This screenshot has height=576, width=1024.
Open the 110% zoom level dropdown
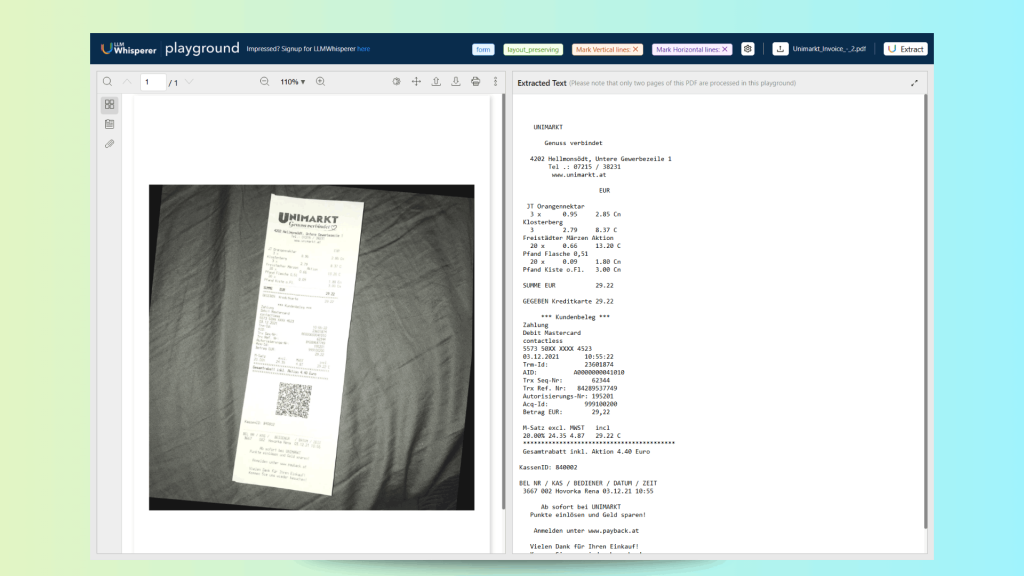click(292, 81)
